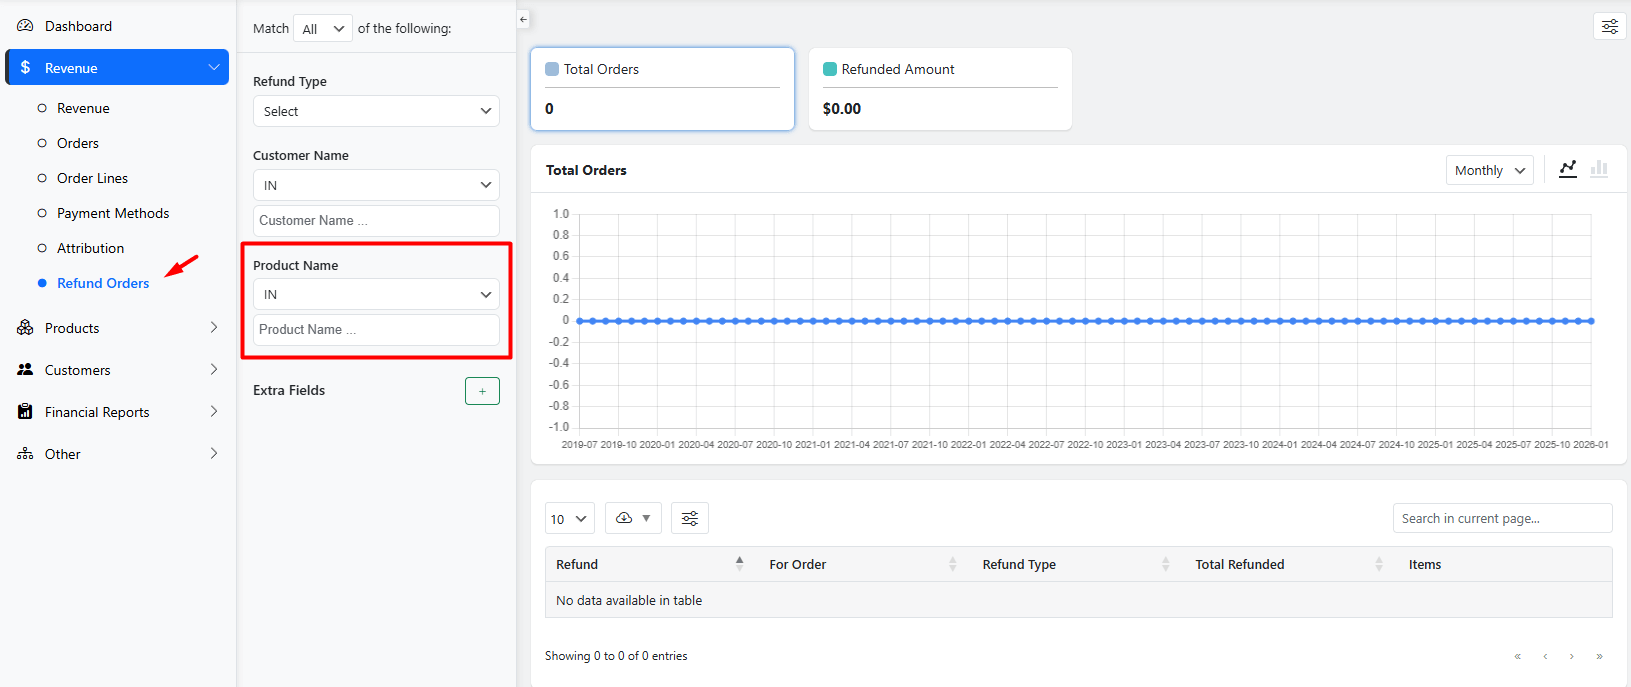Viewport: 1631px width, 687px height.
Task: Open the Refund Type select dropdown
Action: 376,111
